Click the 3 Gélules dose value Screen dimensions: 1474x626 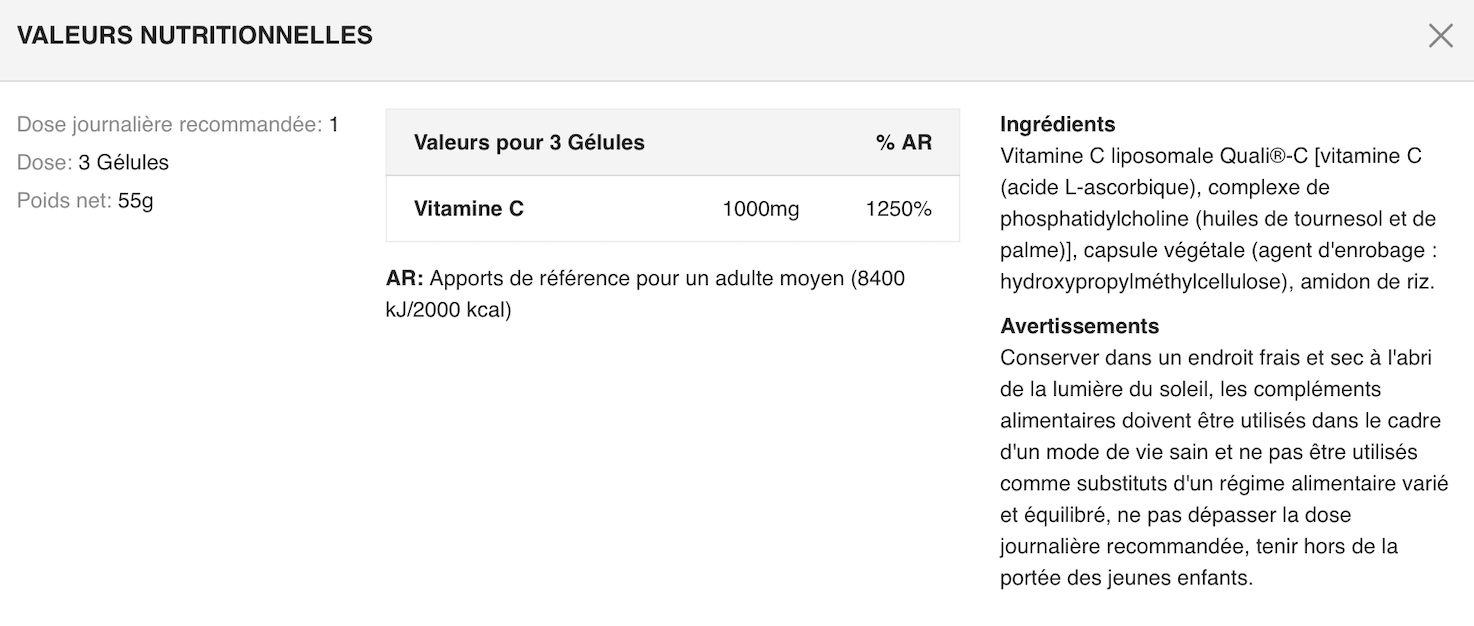123,163
